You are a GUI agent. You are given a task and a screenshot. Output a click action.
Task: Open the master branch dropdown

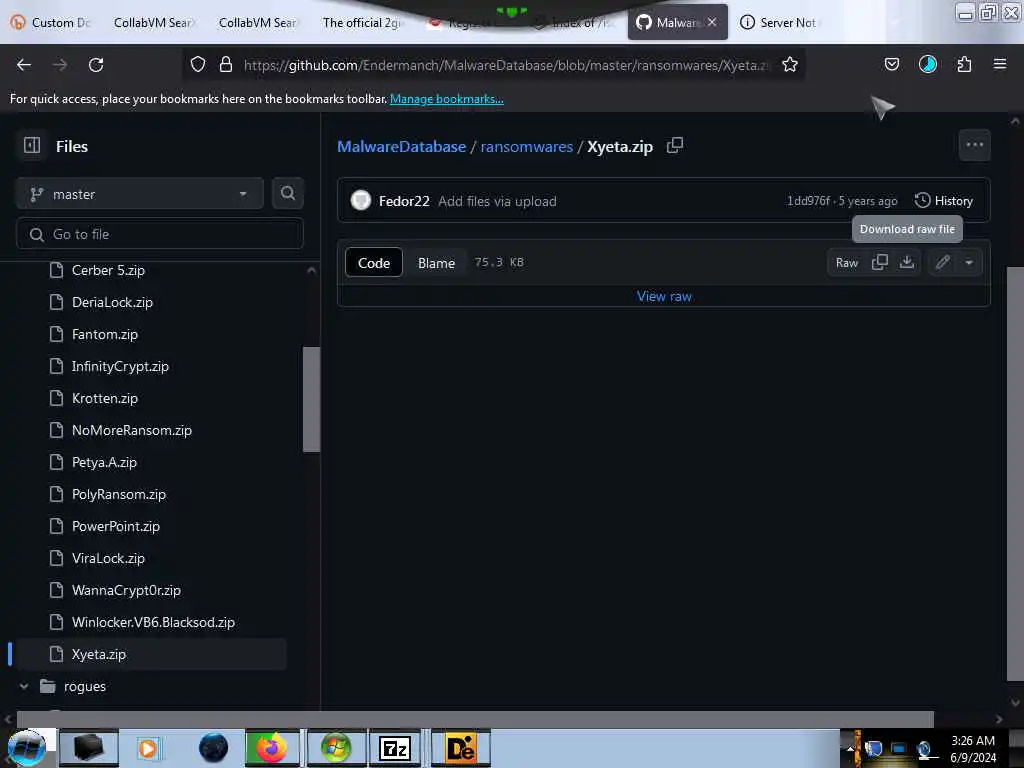click(x=140, y=194)
